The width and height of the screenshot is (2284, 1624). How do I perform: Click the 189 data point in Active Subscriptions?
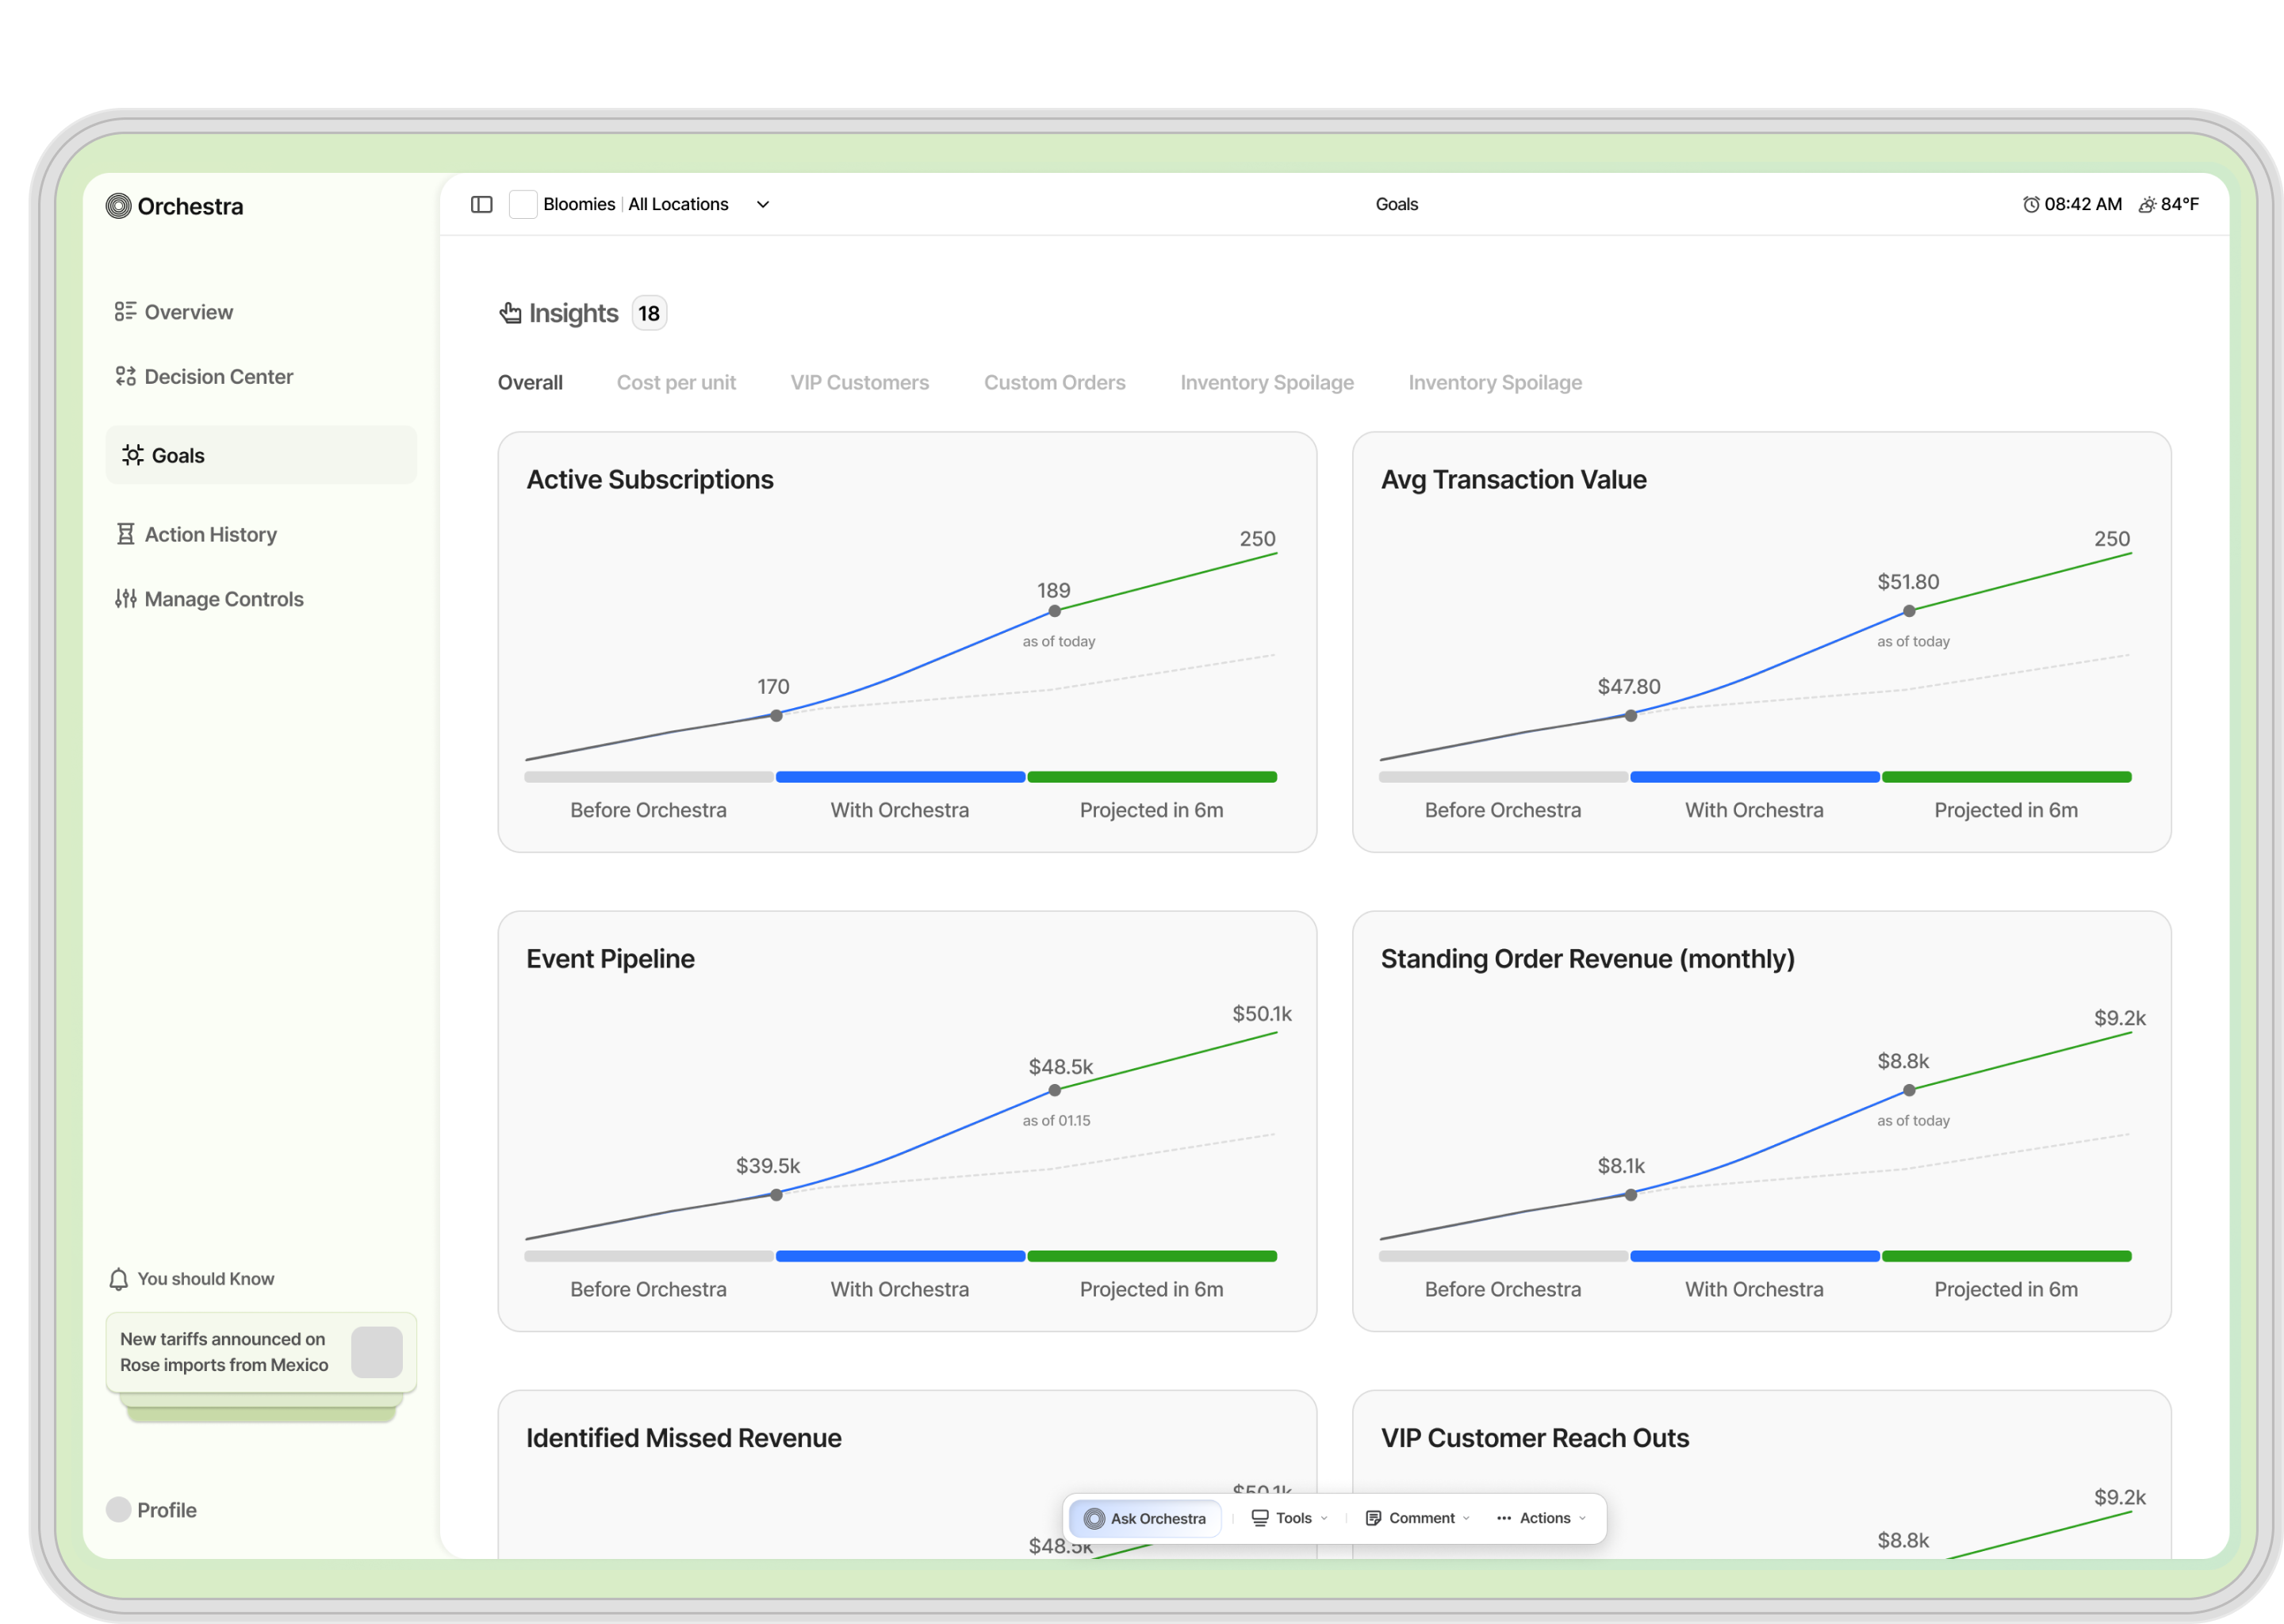coord(1054,611)
